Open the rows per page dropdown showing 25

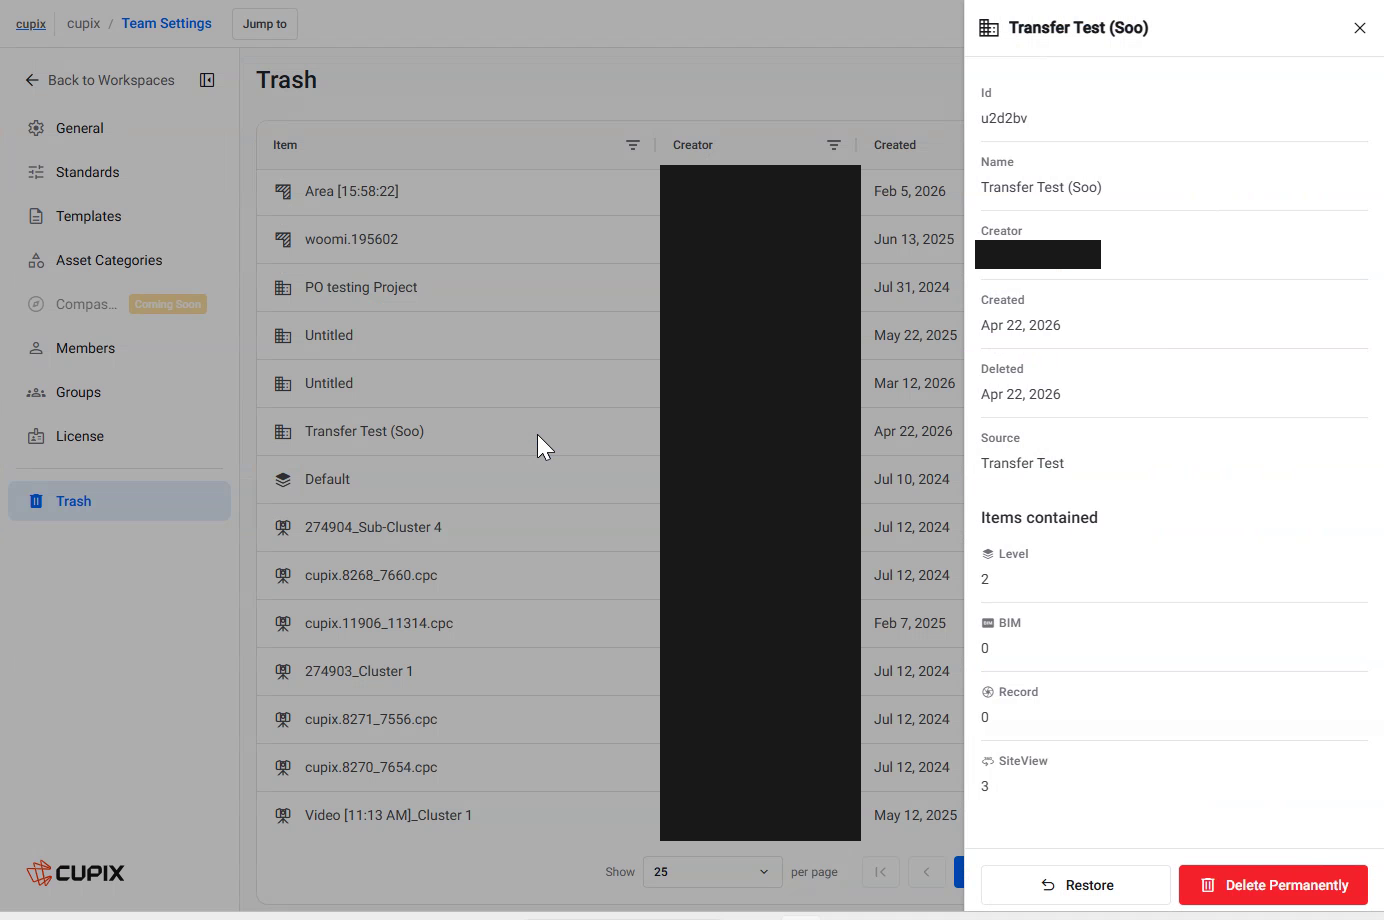point(712,872)
